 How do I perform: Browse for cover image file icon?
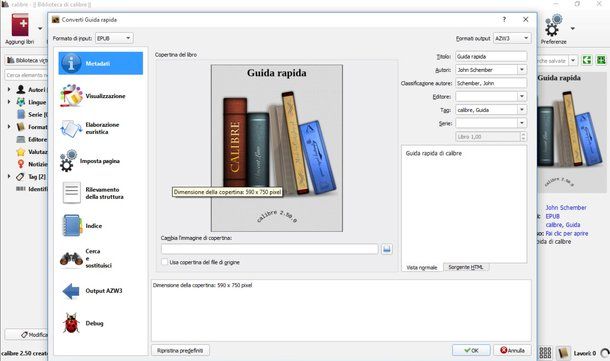pyautogui.click(x=387, y=249)
